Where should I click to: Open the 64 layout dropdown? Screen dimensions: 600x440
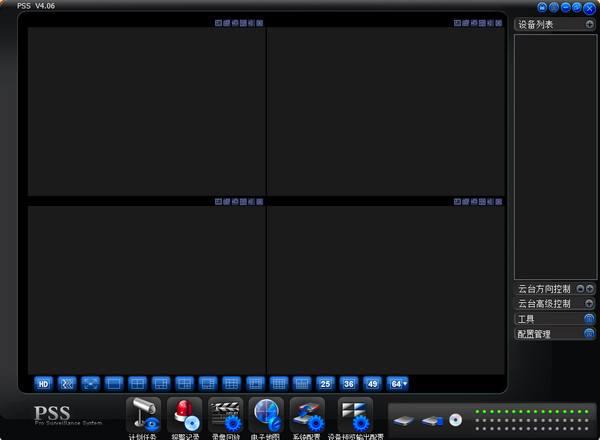pyautogui.click(x=398, y=383)
